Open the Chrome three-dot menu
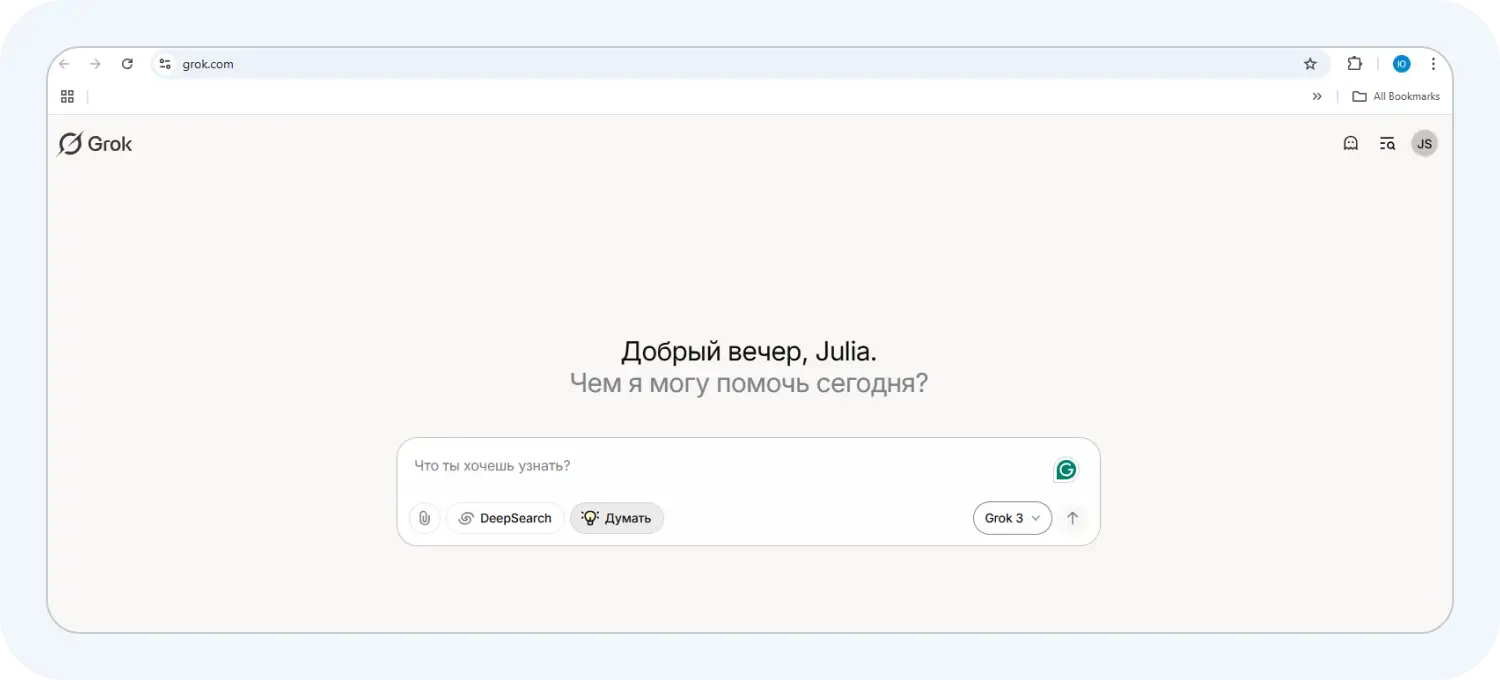 pos(1434,63)
